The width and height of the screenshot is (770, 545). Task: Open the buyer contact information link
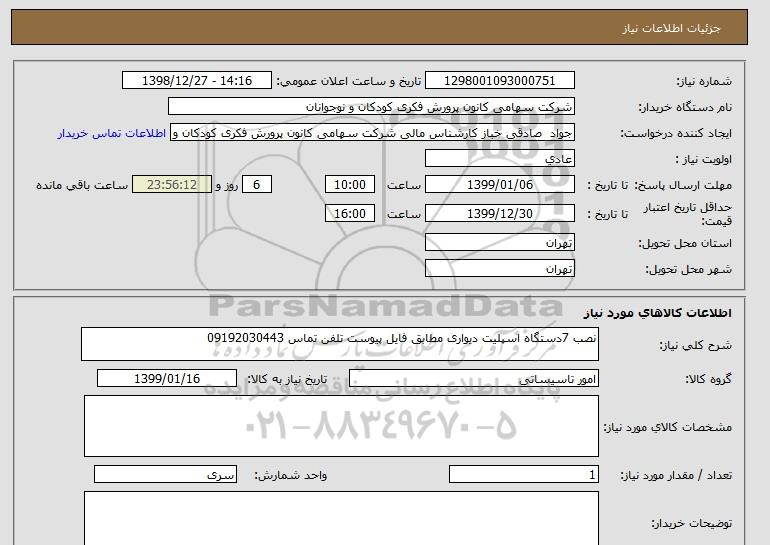pyautogui.click(x=111, y=134)
